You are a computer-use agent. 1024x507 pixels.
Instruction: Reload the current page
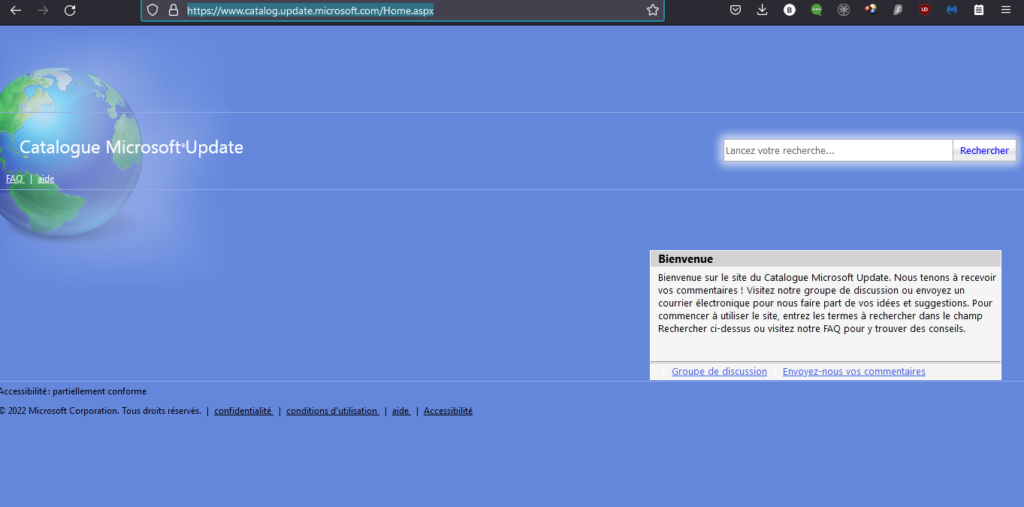[70, 10]
